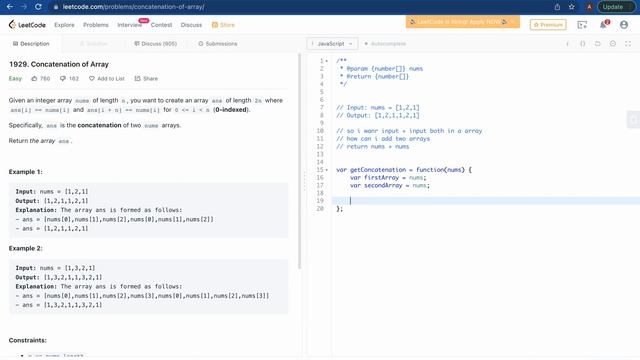Click the editor info icon
Screen dimensions: 640x360
click(x=567, y=44)
